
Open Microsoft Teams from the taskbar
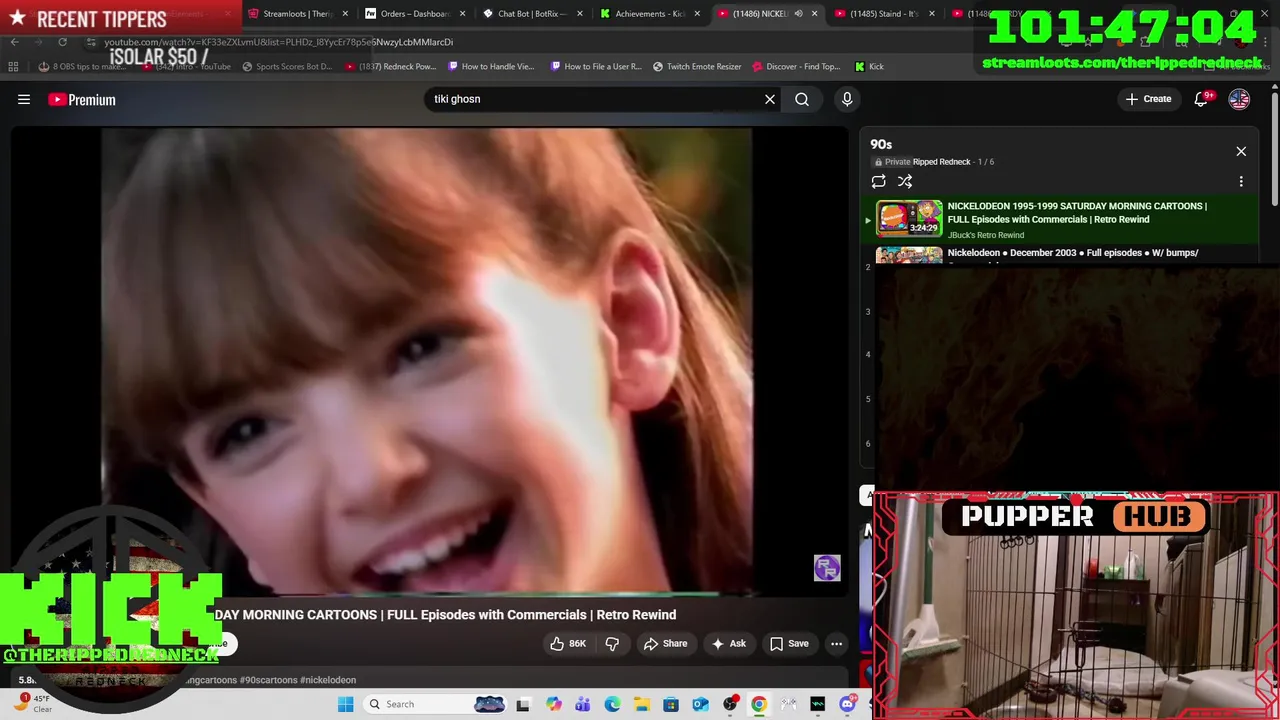coord(583,705)
